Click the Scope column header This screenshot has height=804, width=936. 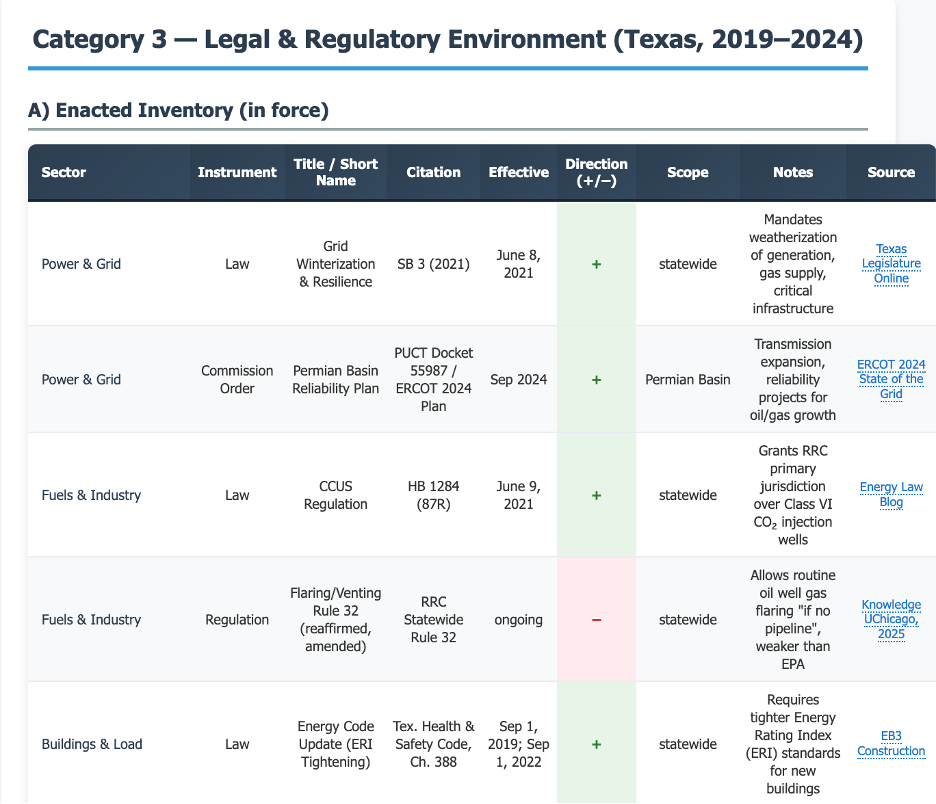pyautogui.click(x=688, y=172)
